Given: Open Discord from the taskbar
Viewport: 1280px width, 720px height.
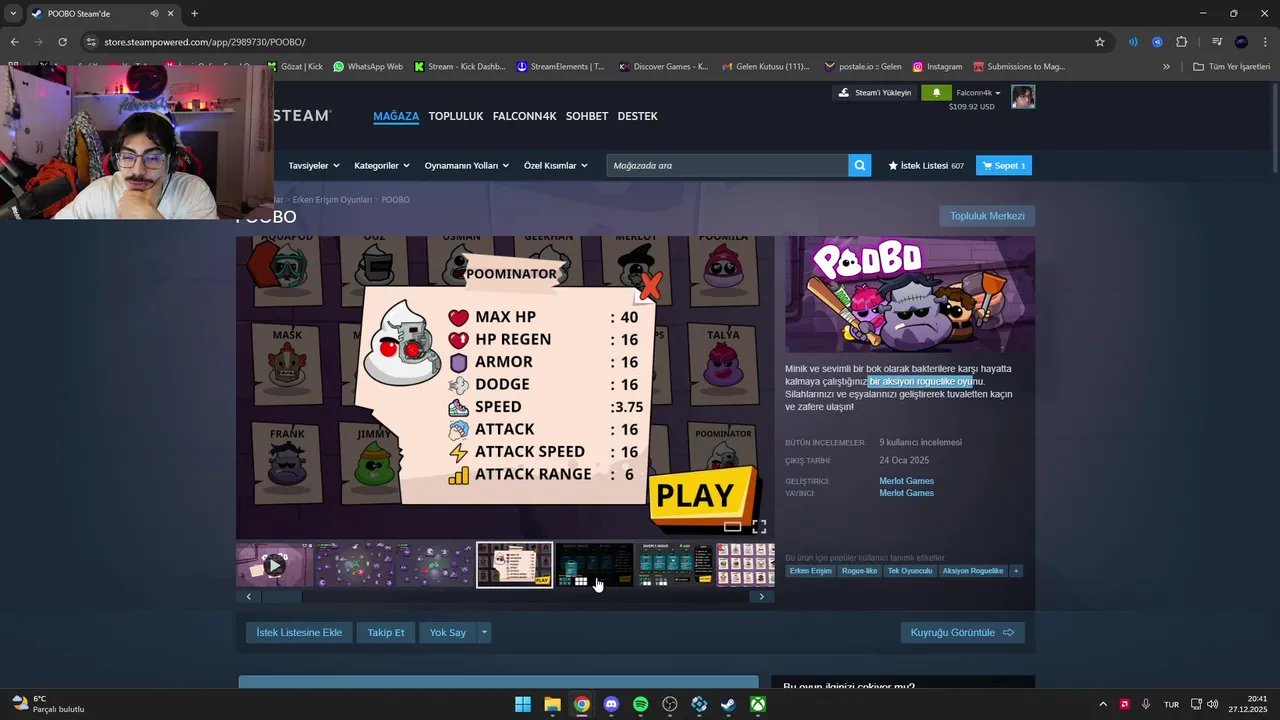Looking at the screenshot, I should 611,704.
